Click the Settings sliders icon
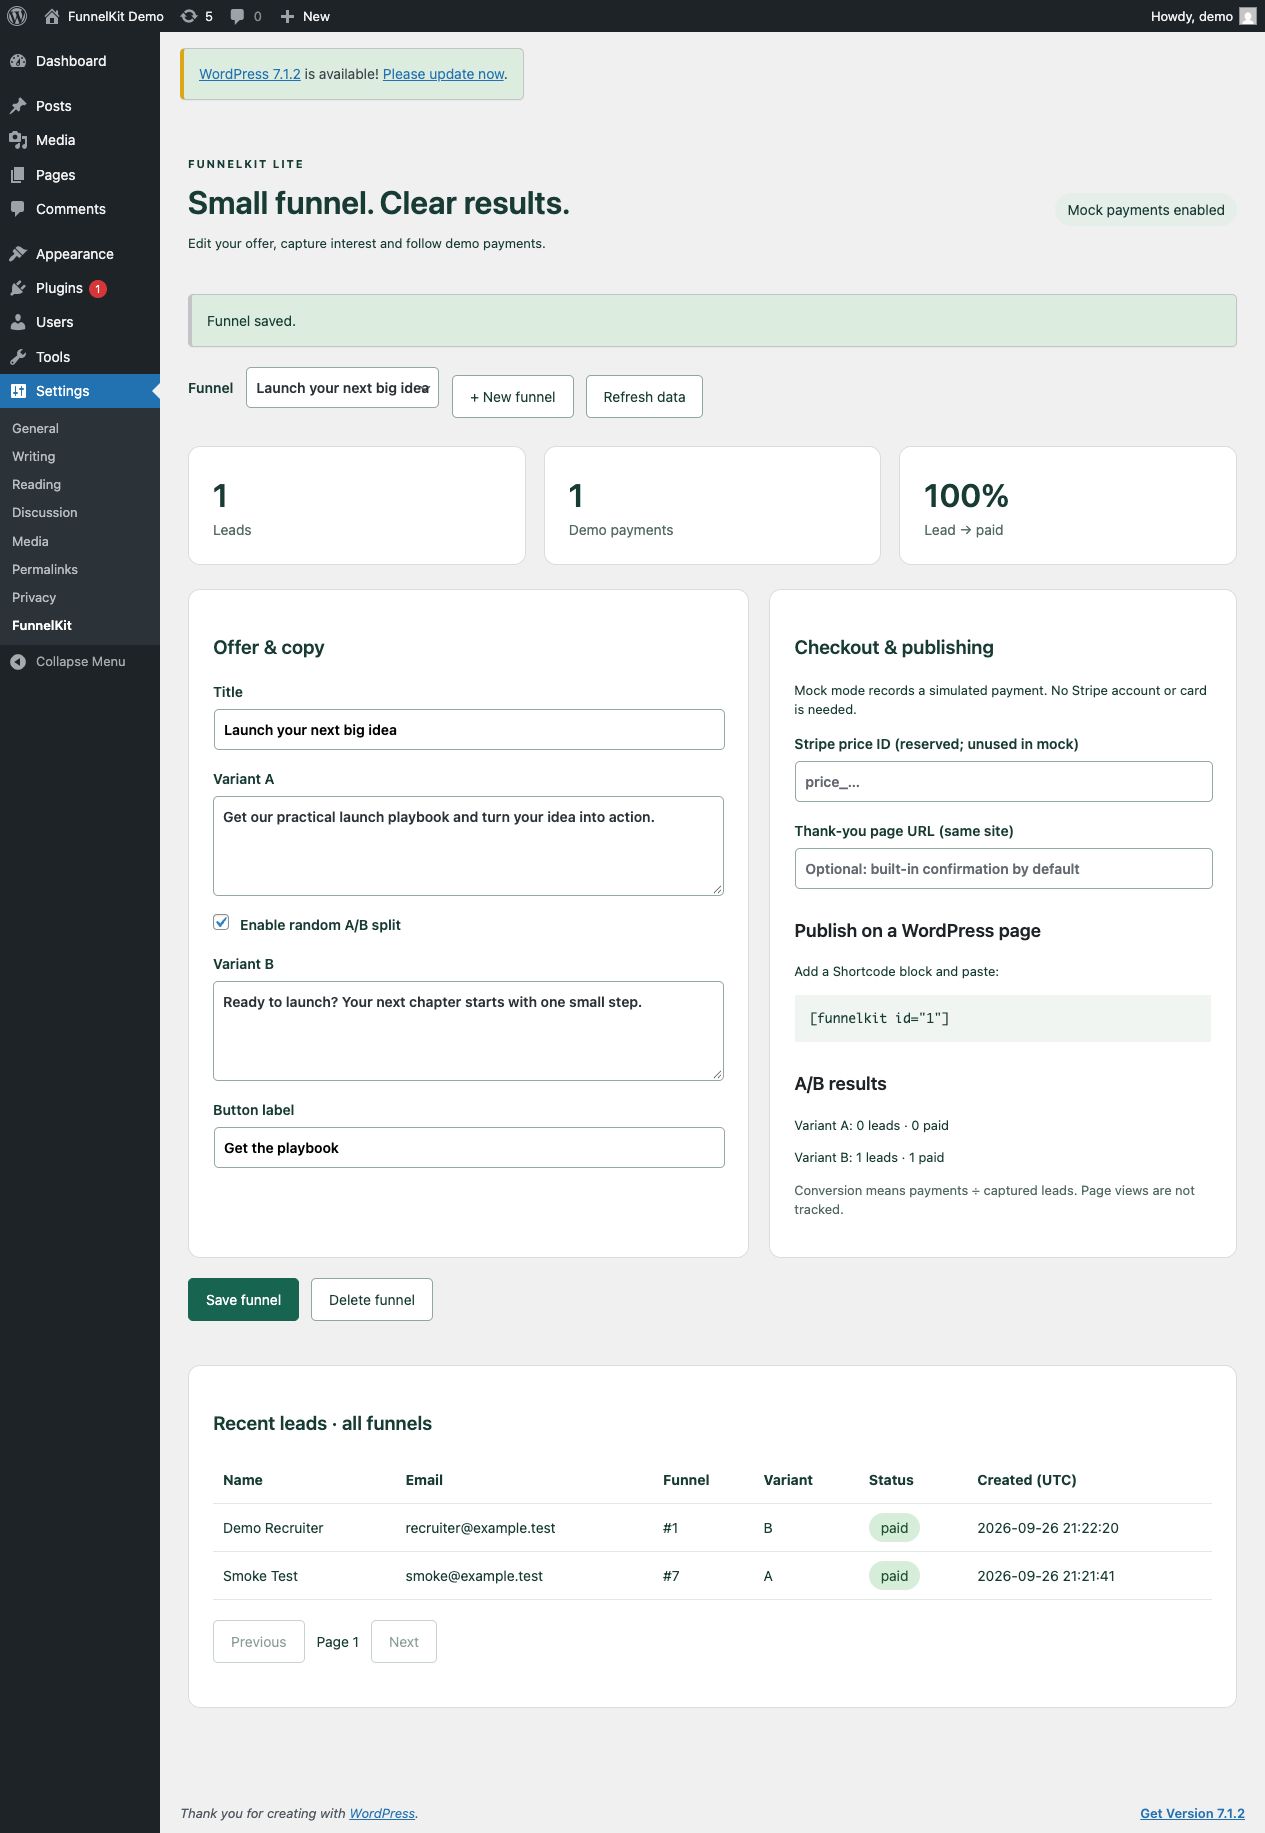Image resolution: width=1265 pixels, height=1833 pixels. click(18, 391)
